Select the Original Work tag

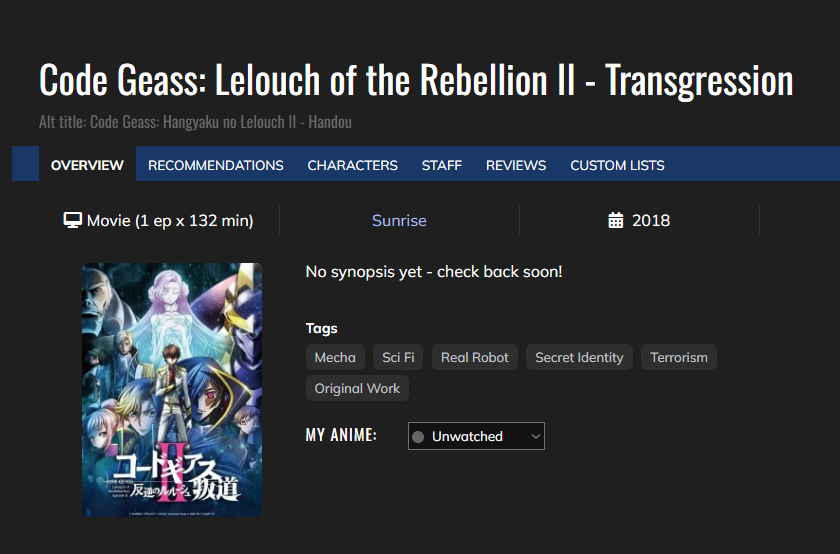point(357,388)
